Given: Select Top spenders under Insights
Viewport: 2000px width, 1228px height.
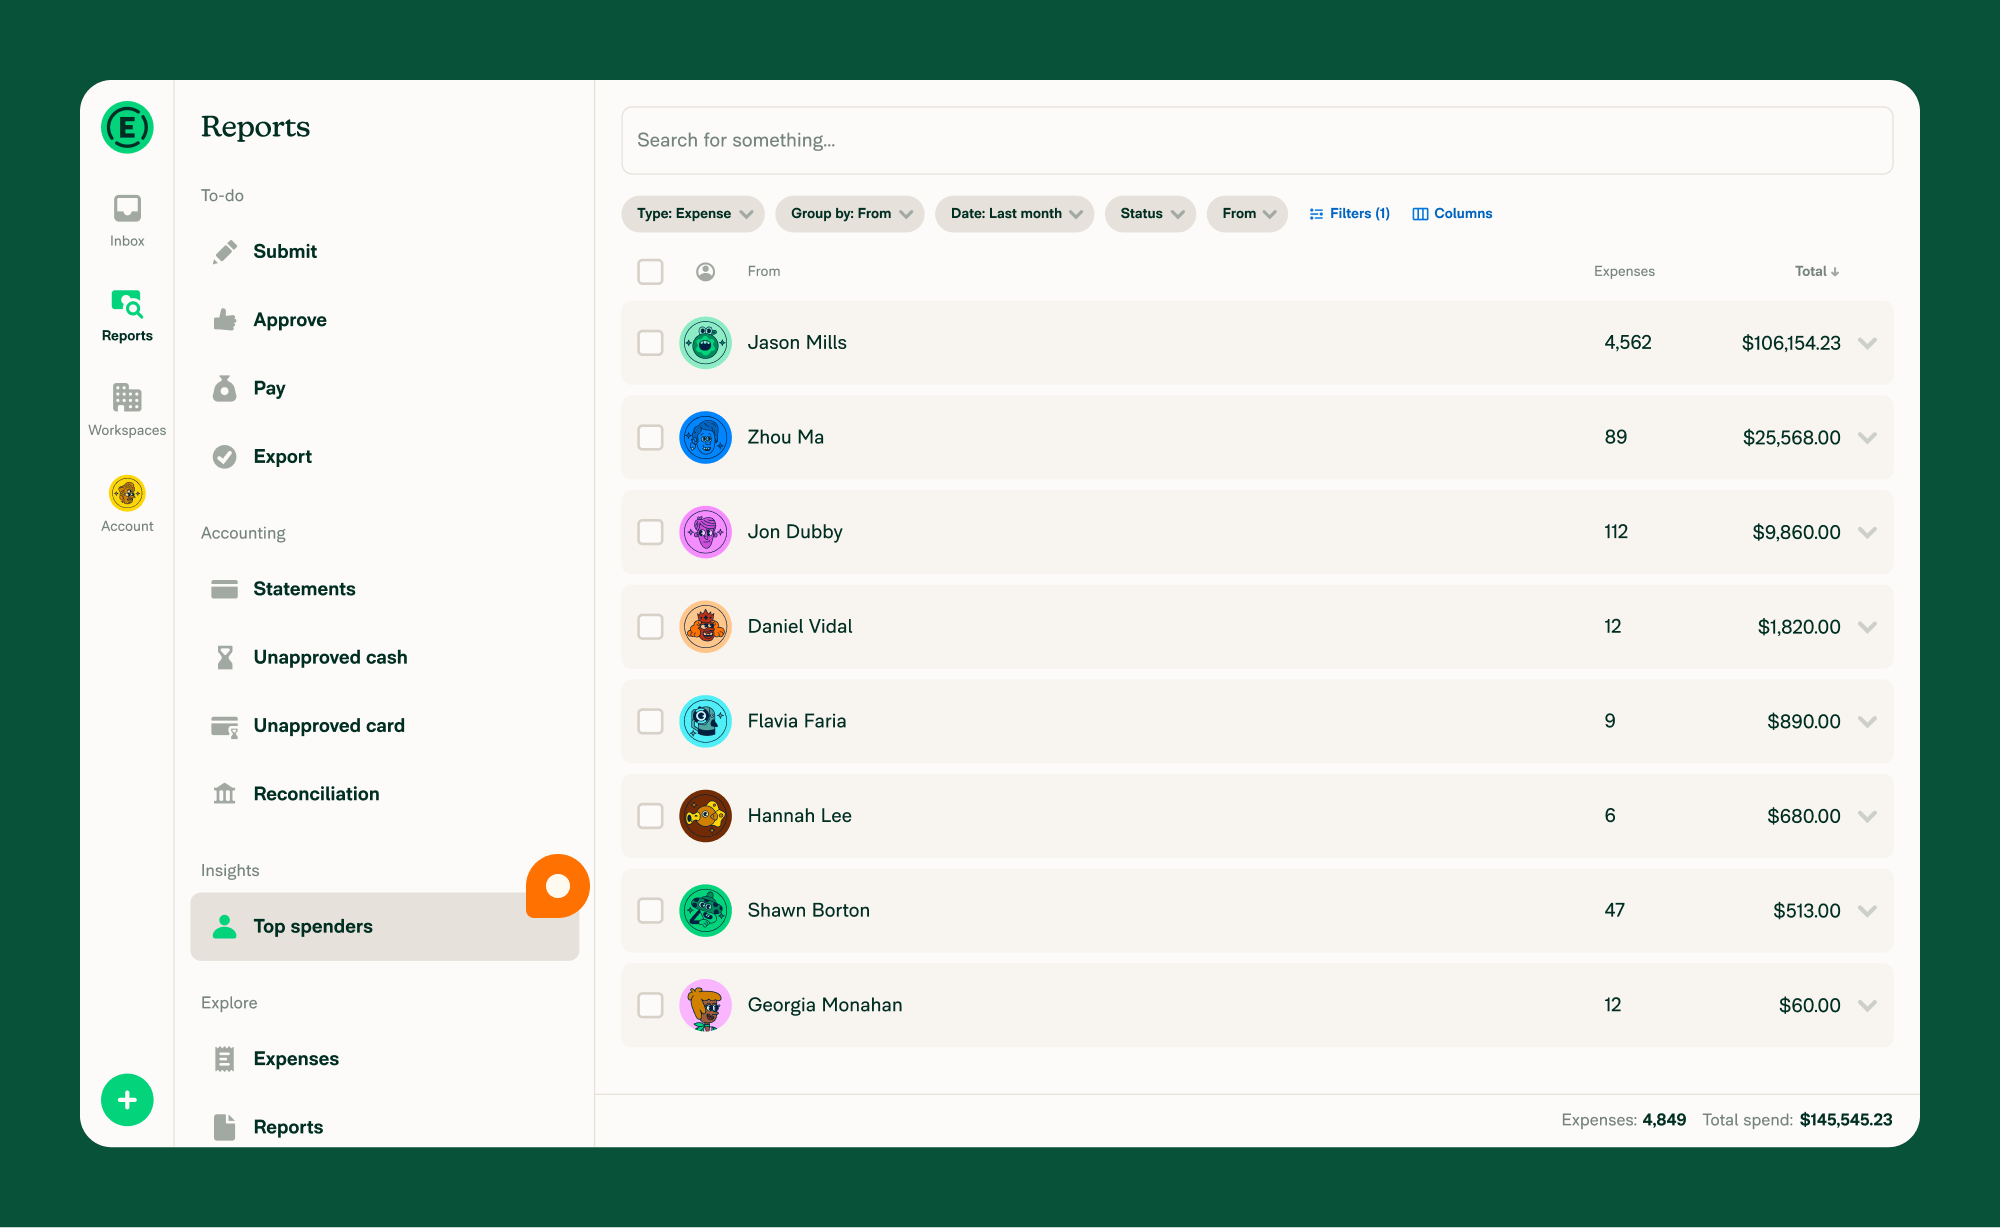Looking at the screenshot, I should (x=312, y=926).
